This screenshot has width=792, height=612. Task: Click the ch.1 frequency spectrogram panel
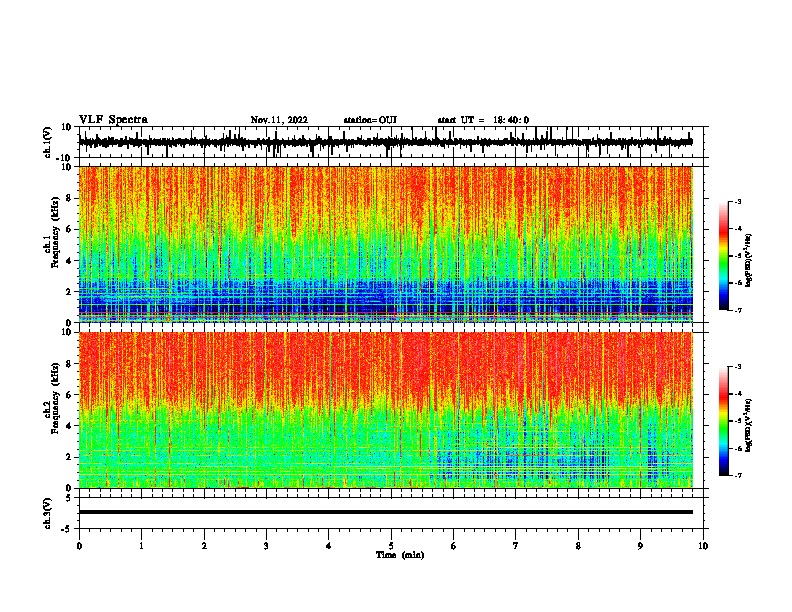click(385, 244)
